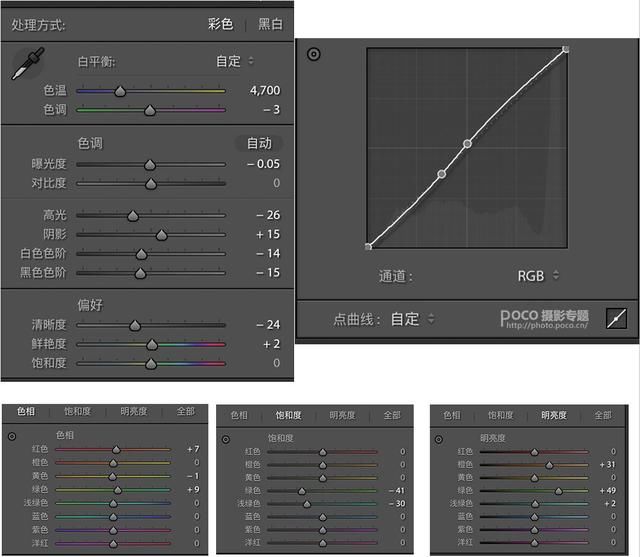Click the top-right endpoint of the tone curve

tap(566, 48)
